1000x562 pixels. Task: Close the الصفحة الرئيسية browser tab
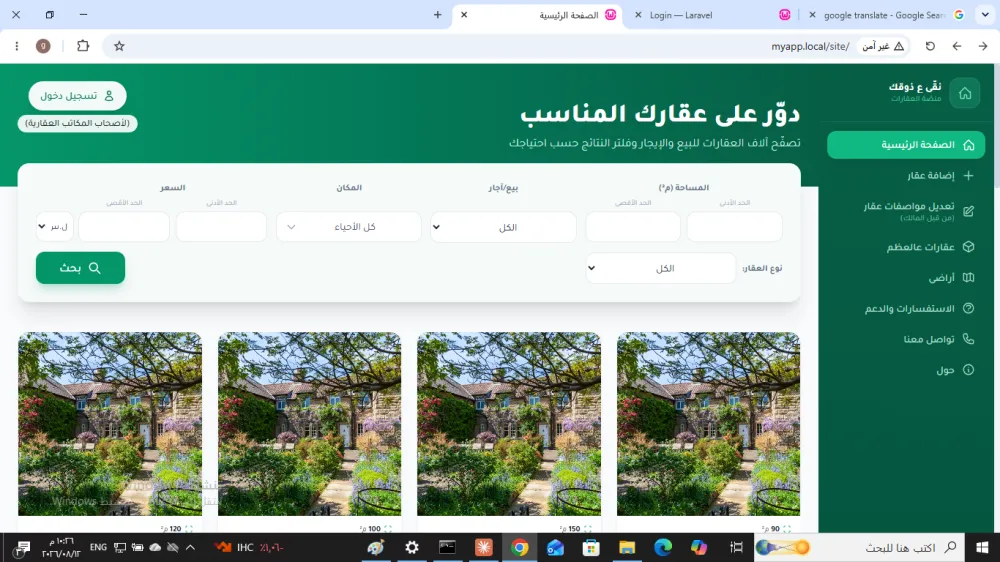coord(464,15)
